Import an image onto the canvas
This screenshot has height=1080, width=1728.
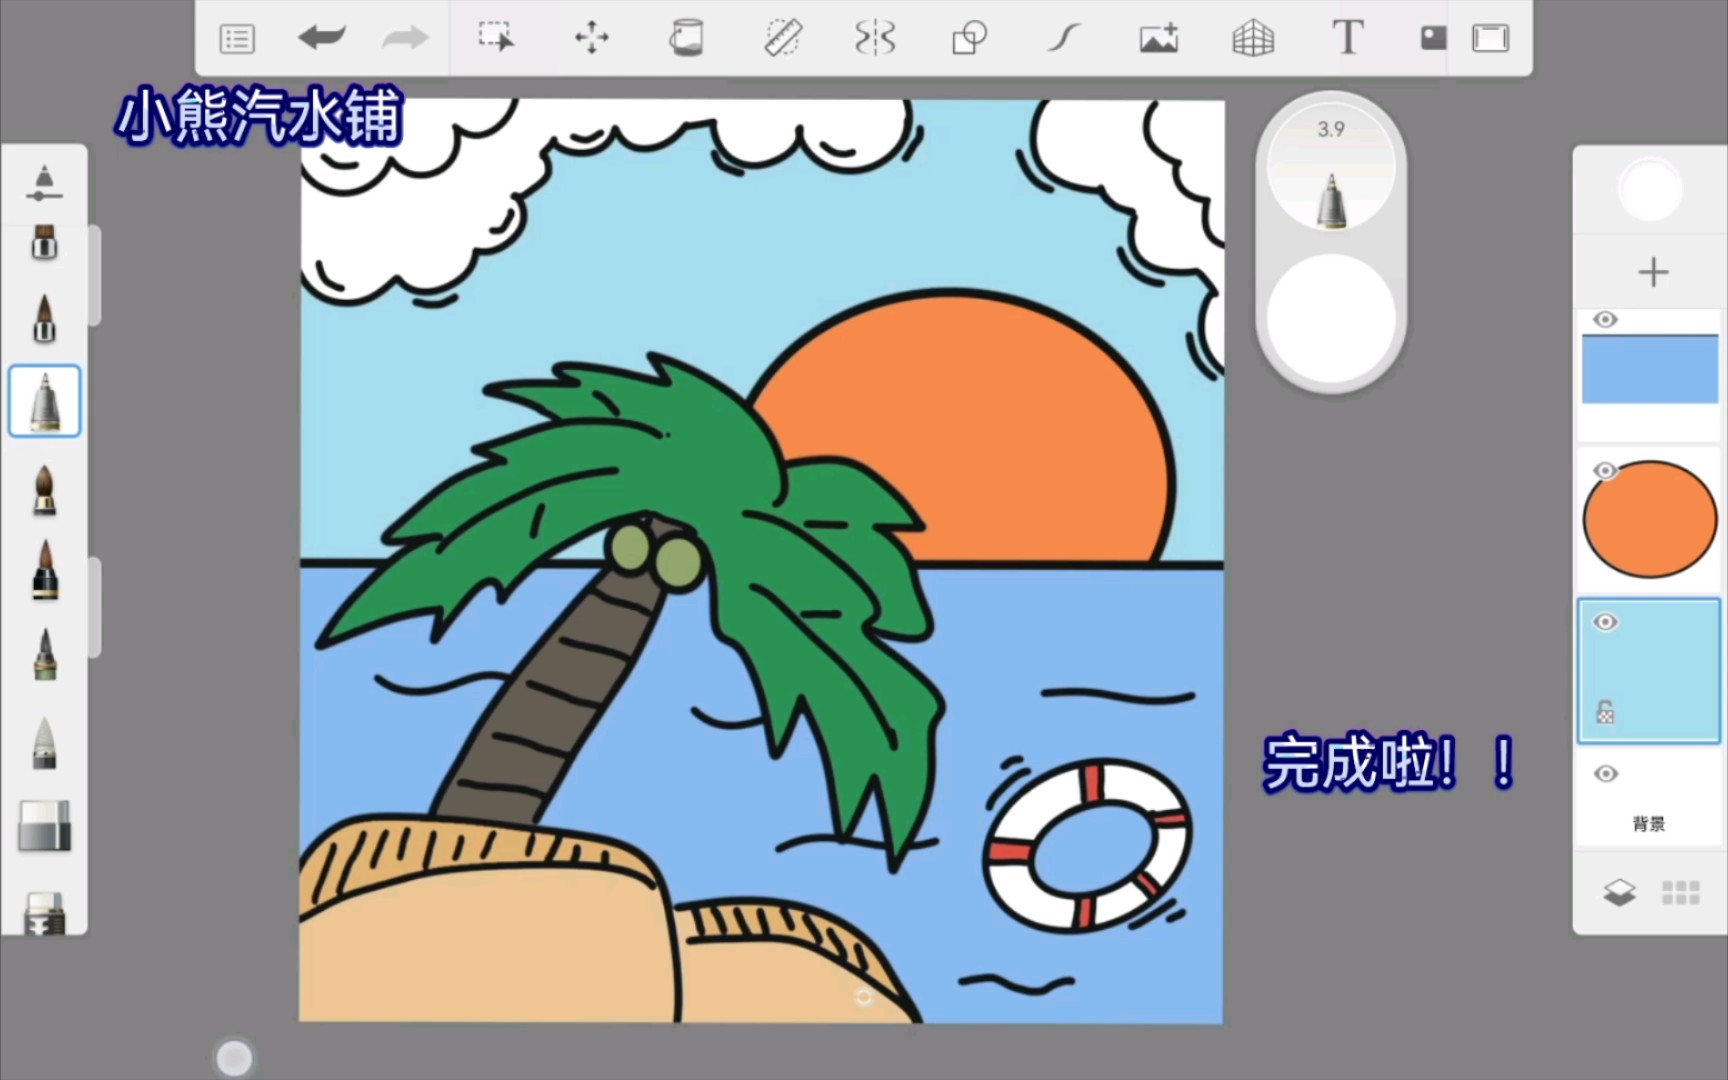[1158, 38]
